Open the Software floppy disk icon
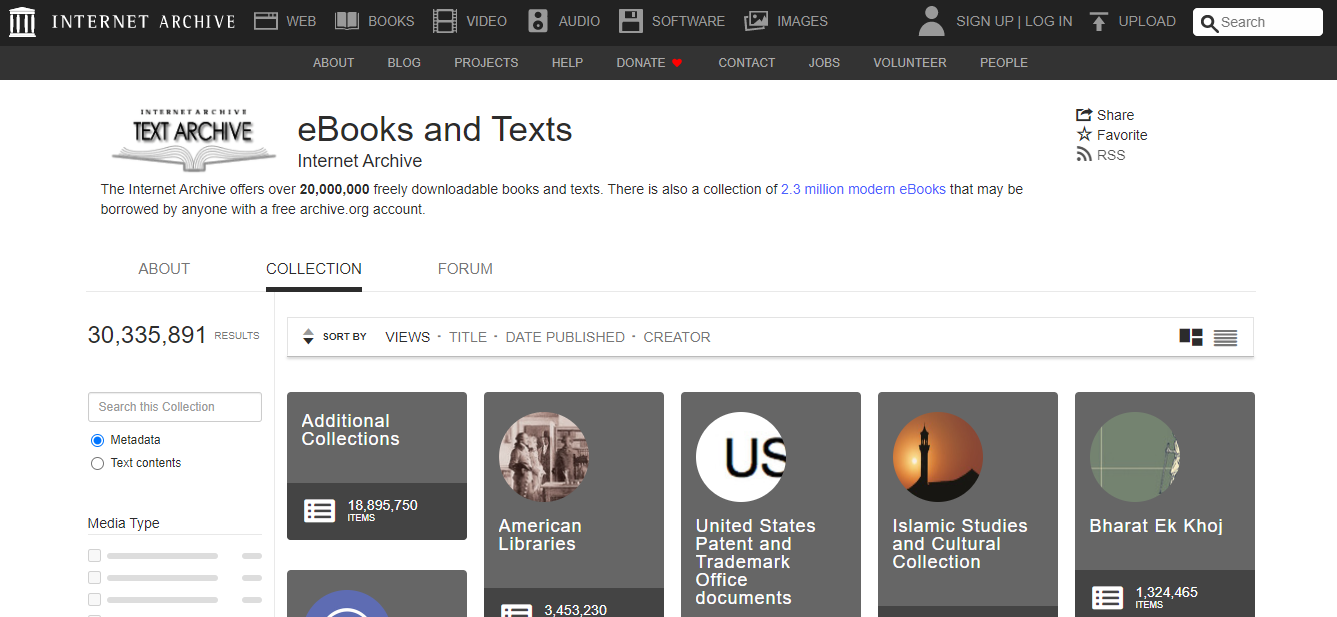Viewport: 1337px width, 617px height. point(631,21)
